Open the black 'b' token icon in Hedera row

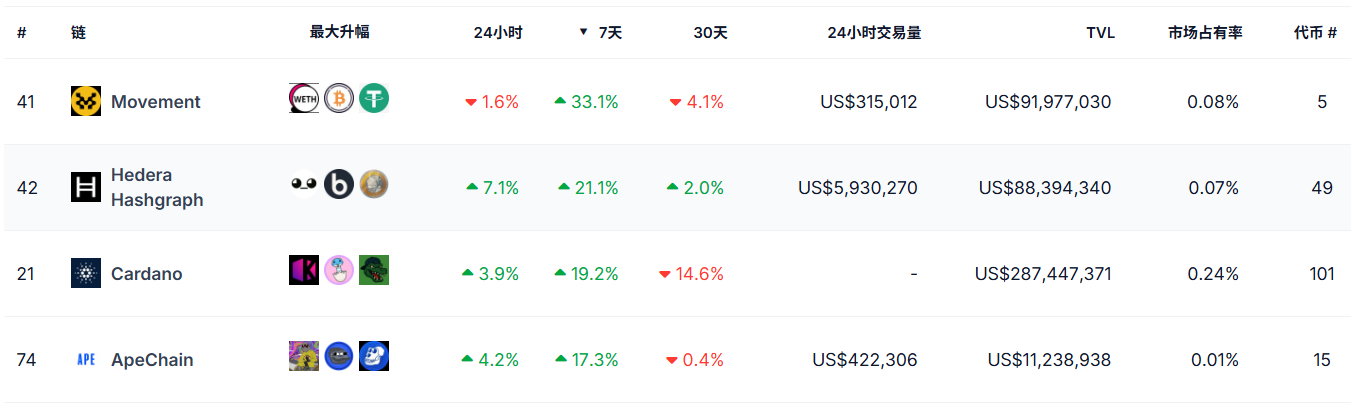[339, 185]
